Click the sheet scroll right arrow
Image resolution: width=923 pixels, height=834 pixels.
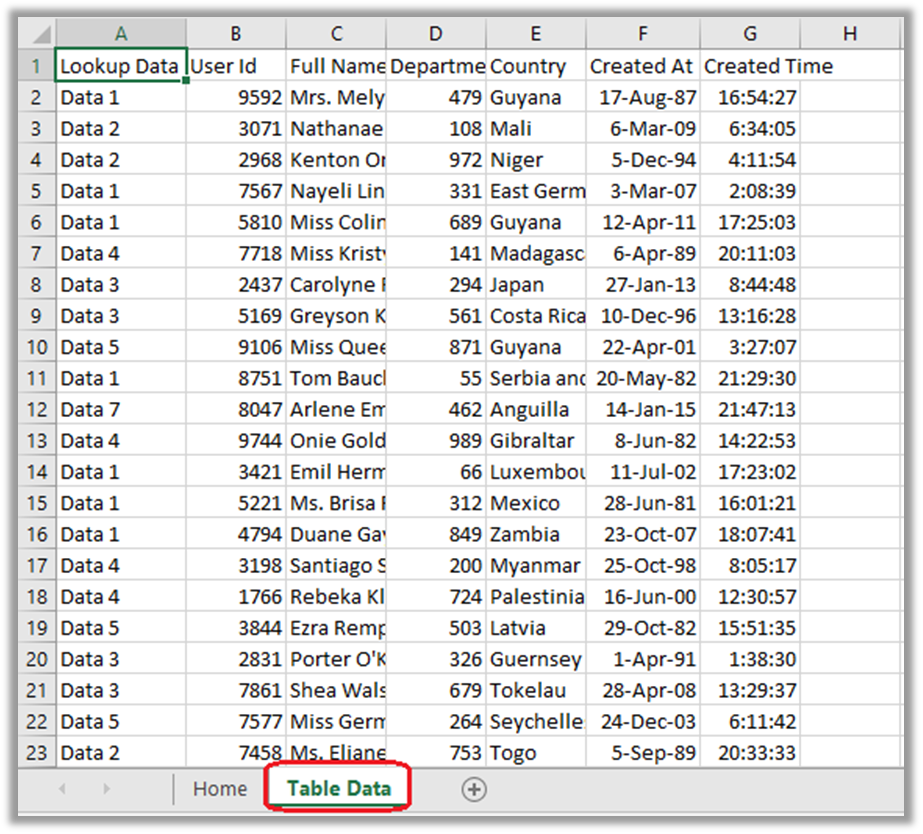[x=107, y=789]
